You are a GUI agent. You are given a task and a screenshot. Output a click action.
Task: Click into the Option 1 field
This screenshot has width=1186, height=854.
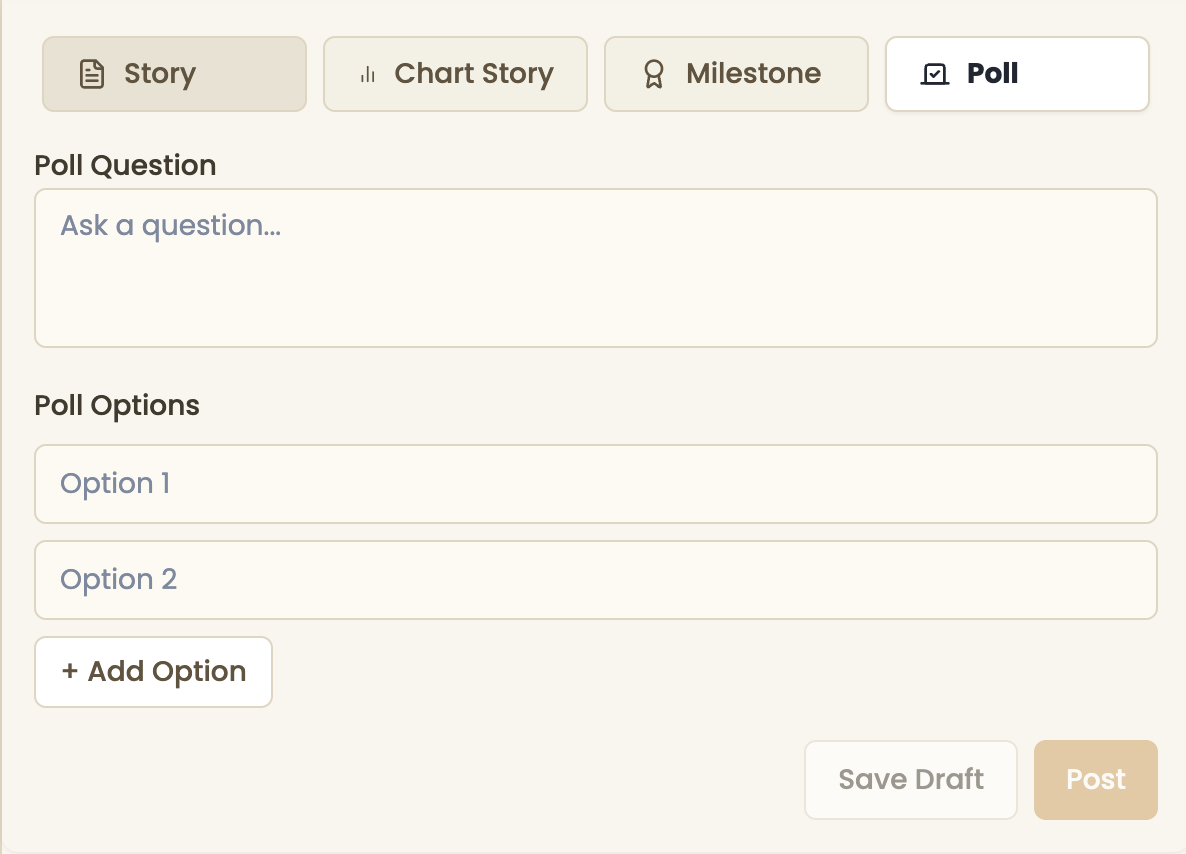pyautogui.click(x=595, y=484)
